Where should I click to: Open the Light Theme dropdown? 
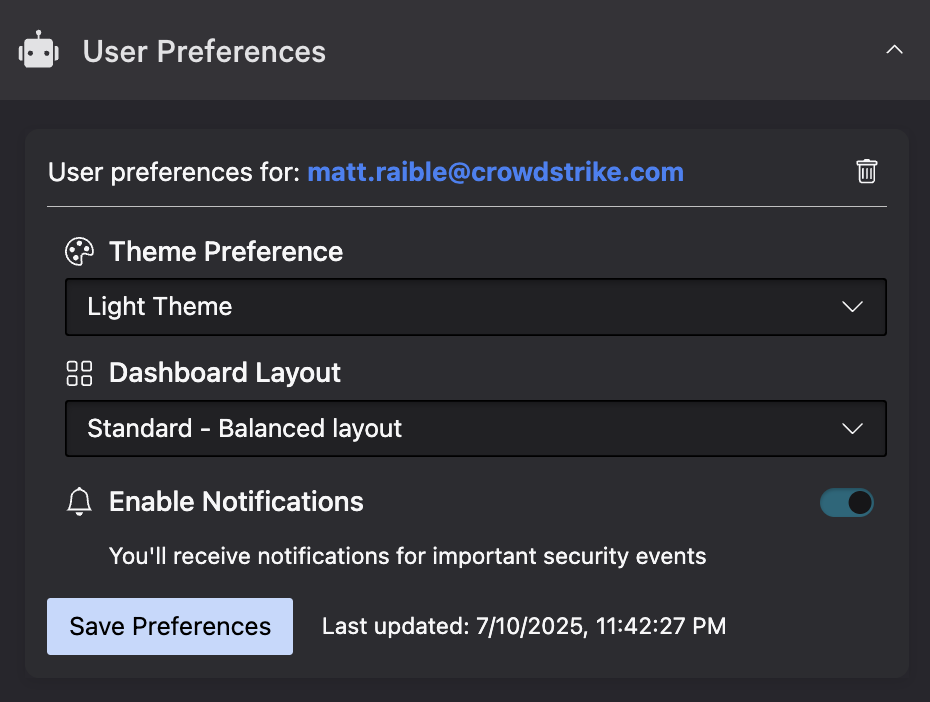point(476,307)
